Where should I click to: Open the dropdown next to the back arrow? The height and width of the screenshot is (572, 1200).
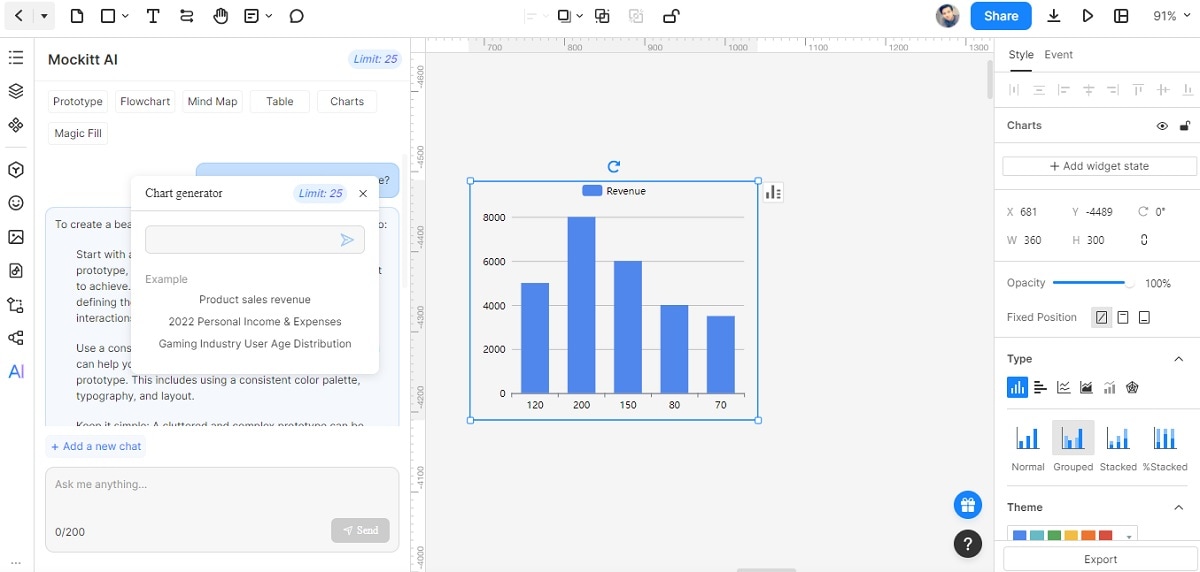pos(43,16)
